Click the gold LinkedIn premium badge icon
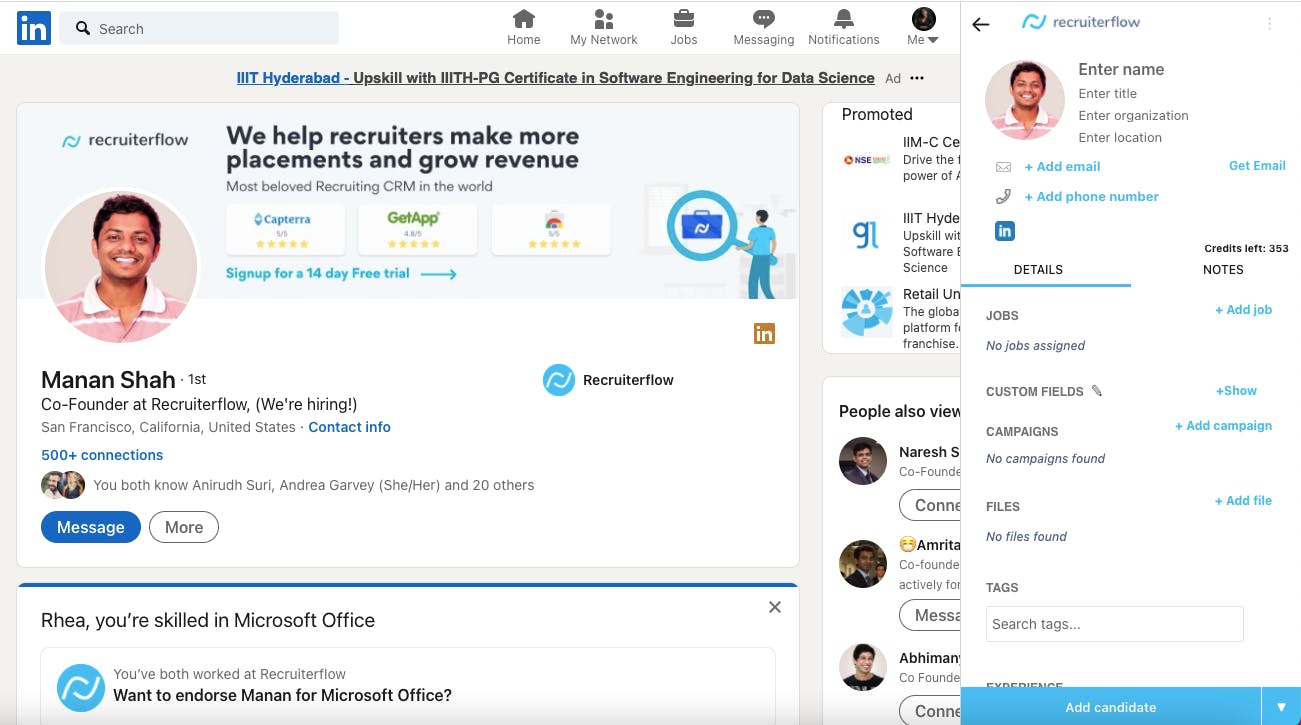 pos(764,334)
